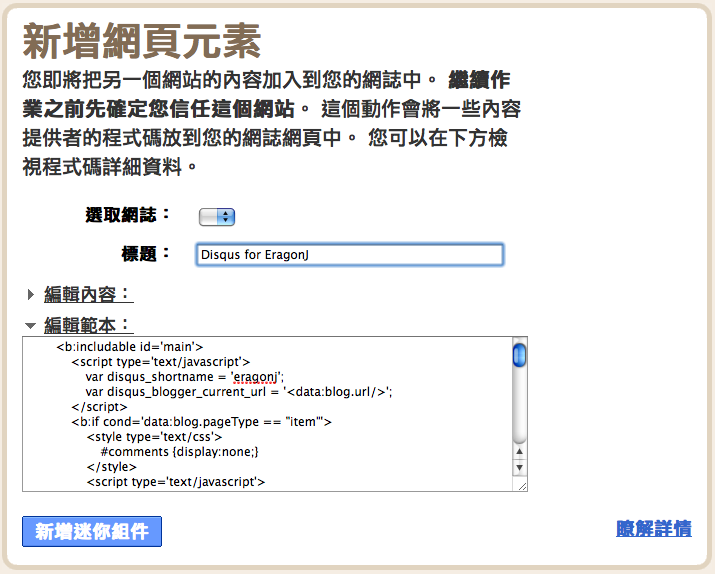
Task: Click the template scrollbar down arrow
Action: tap(519, 467)
